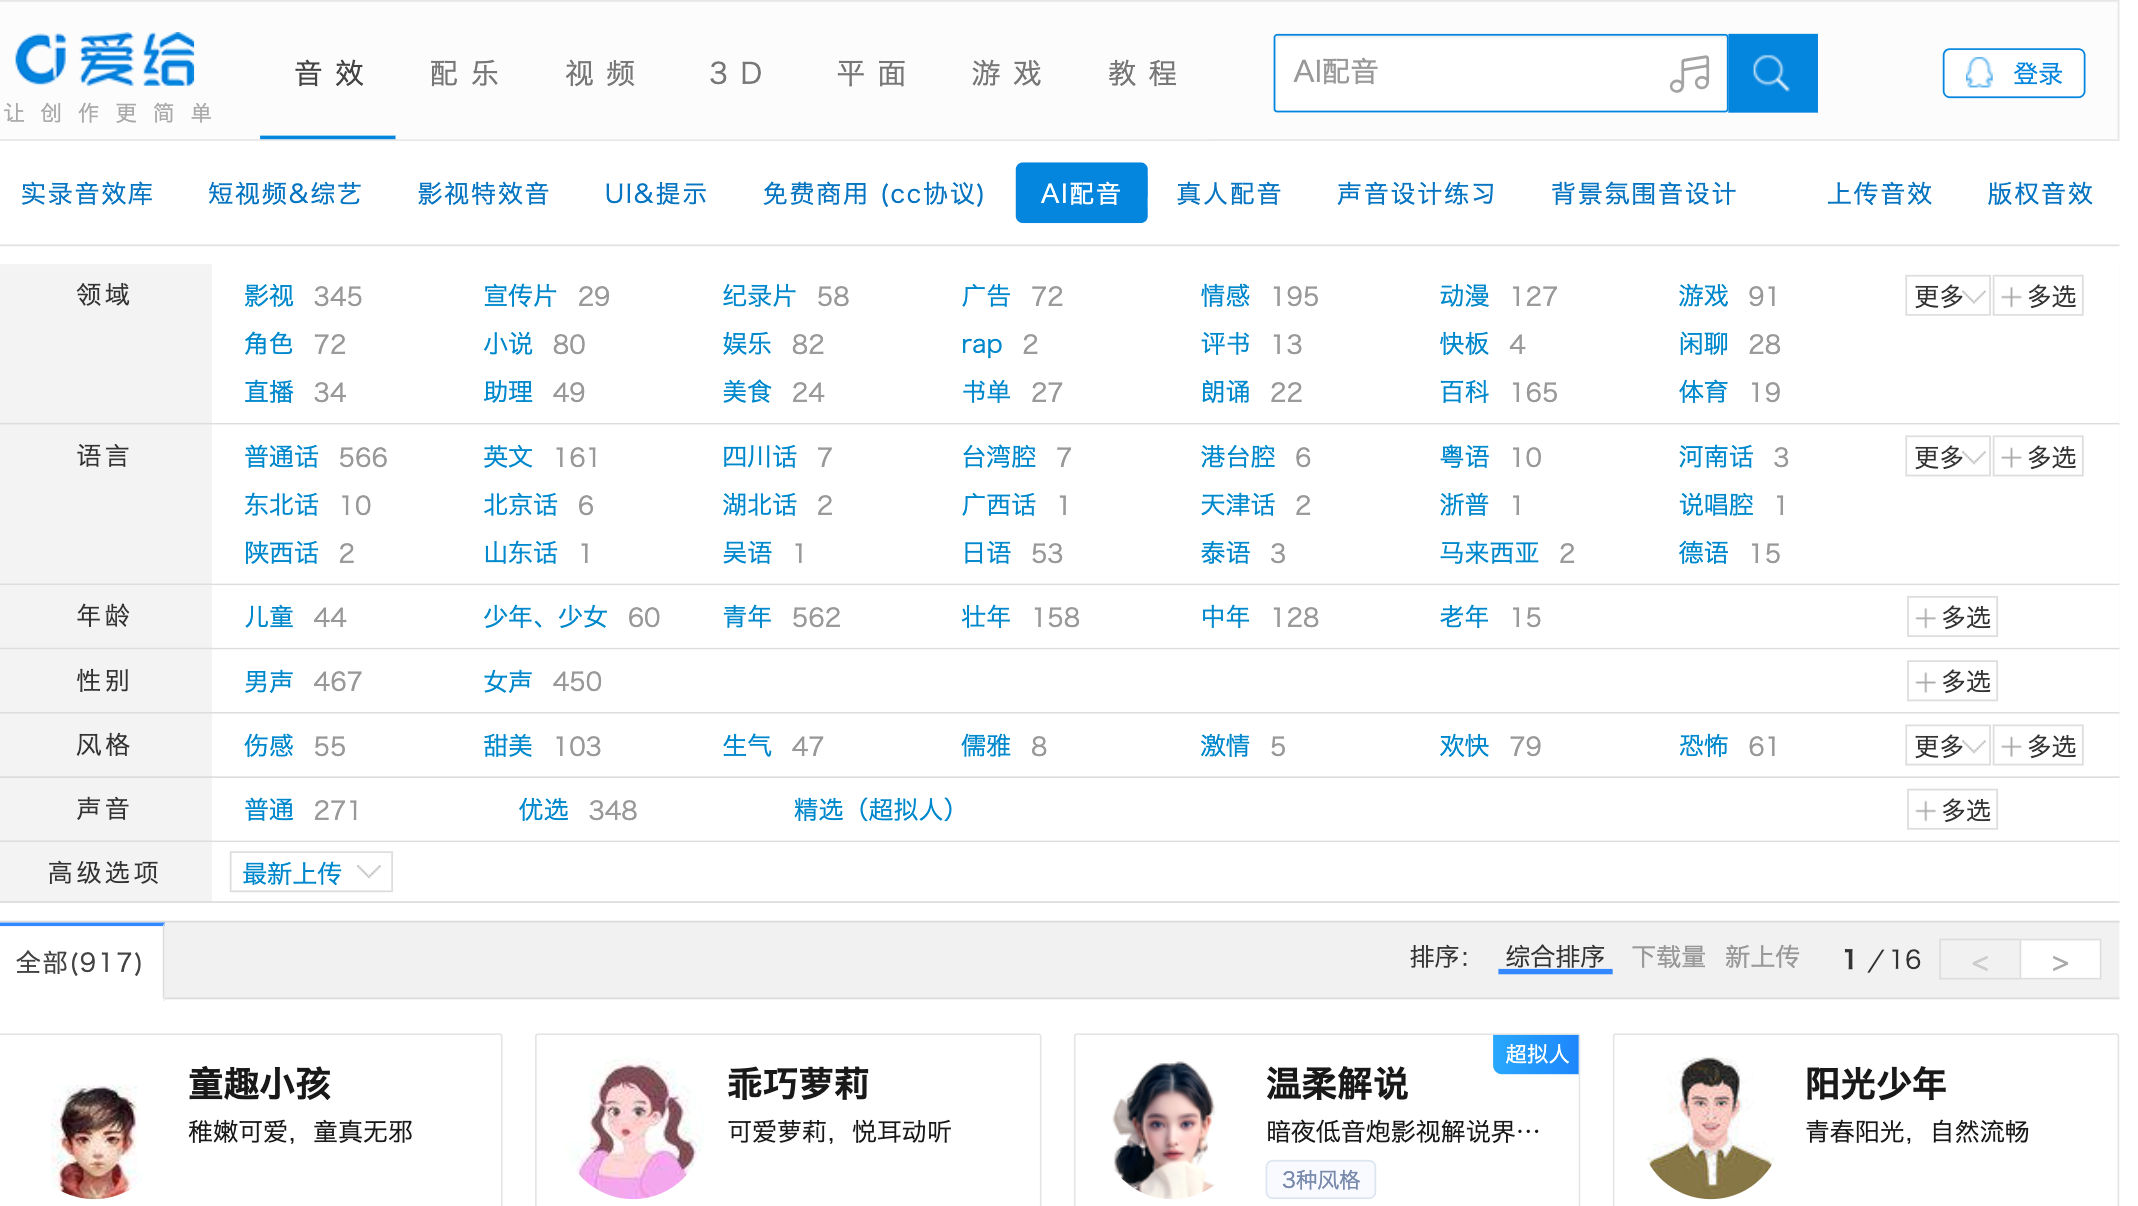Switch to the 视频 main tab
This screenshot has width=2138, height=1206.
(600, 74)
